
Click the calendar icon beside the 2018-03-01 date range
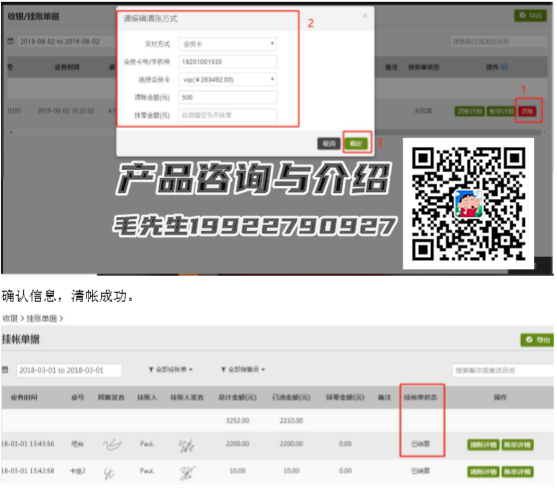(x=5, y=370)
